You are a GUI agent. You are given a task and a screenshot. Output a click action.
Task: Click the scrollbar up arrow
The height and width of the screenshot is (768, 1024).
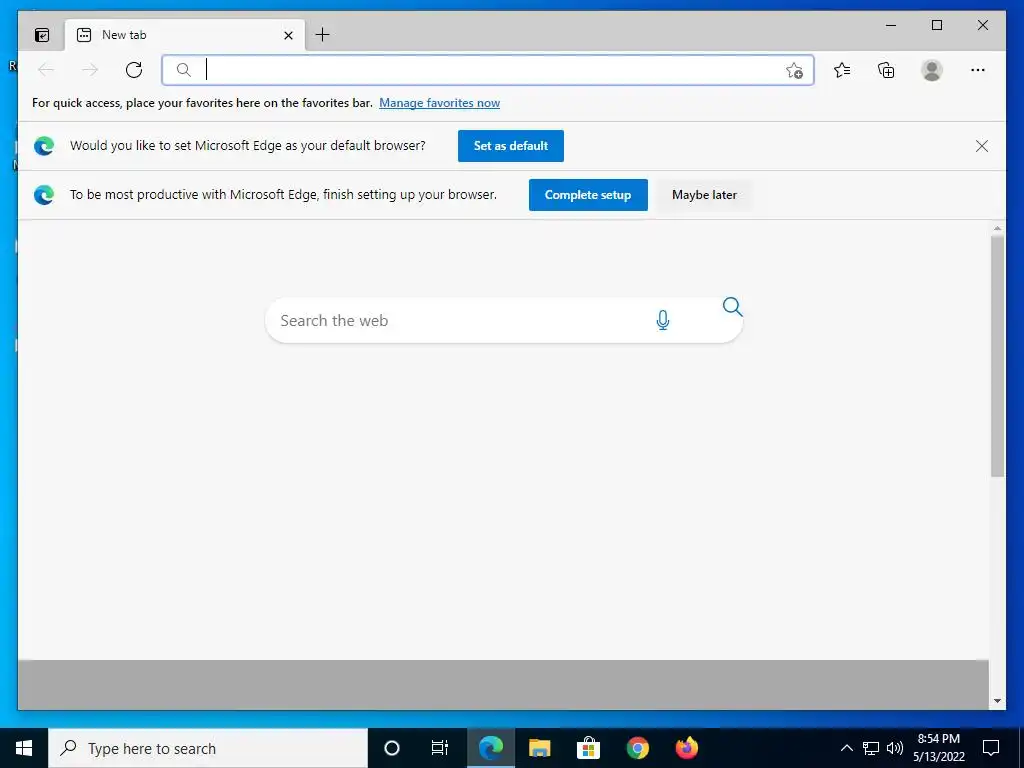point(997,229)
